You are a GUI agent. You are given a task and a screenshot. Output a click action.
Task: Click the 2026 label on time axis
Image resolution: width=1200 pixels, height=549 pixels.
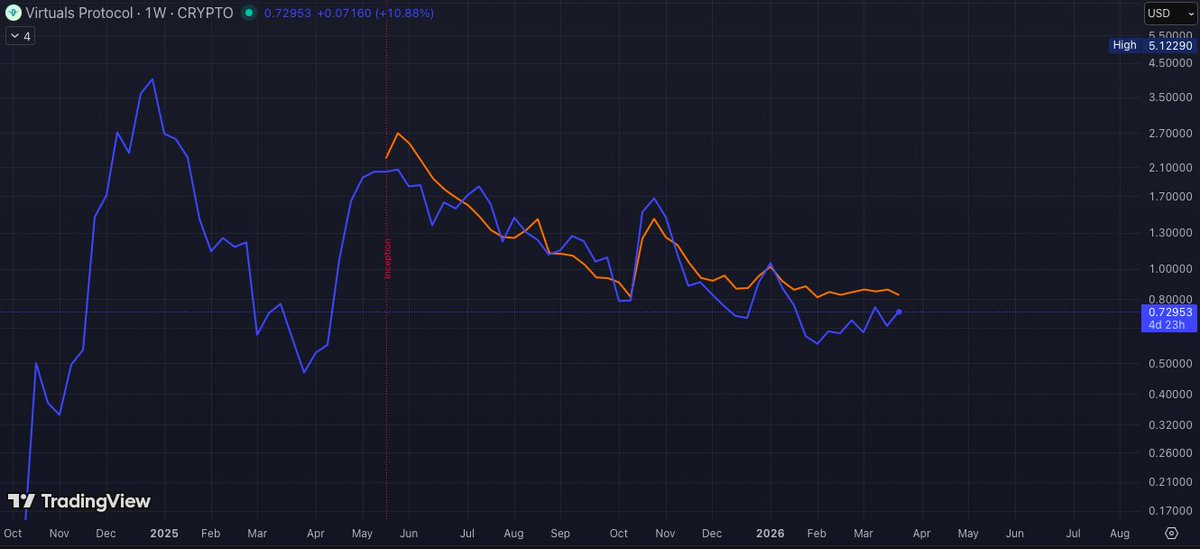pyautogui.click(x=769, y=534)
